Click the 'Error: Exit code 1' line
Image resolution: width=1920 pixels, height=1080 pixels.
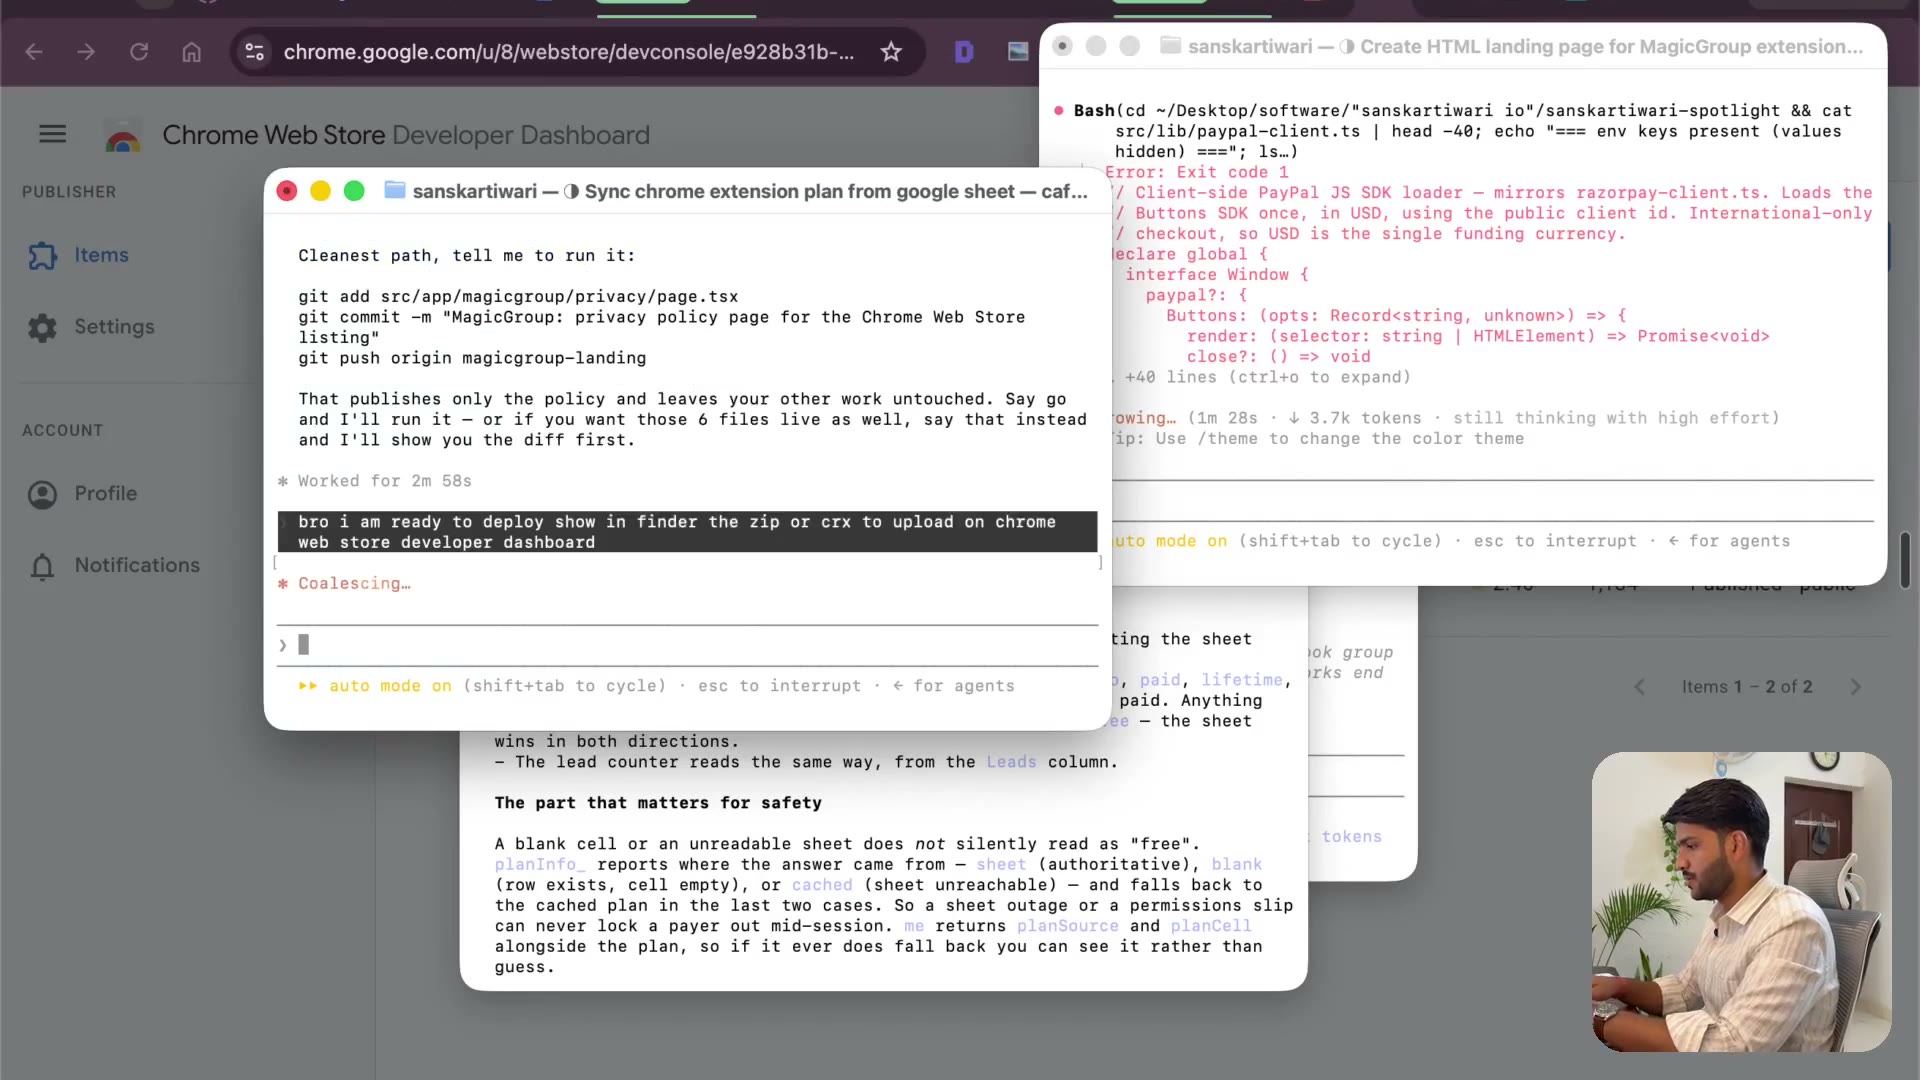click(1196, 172)
